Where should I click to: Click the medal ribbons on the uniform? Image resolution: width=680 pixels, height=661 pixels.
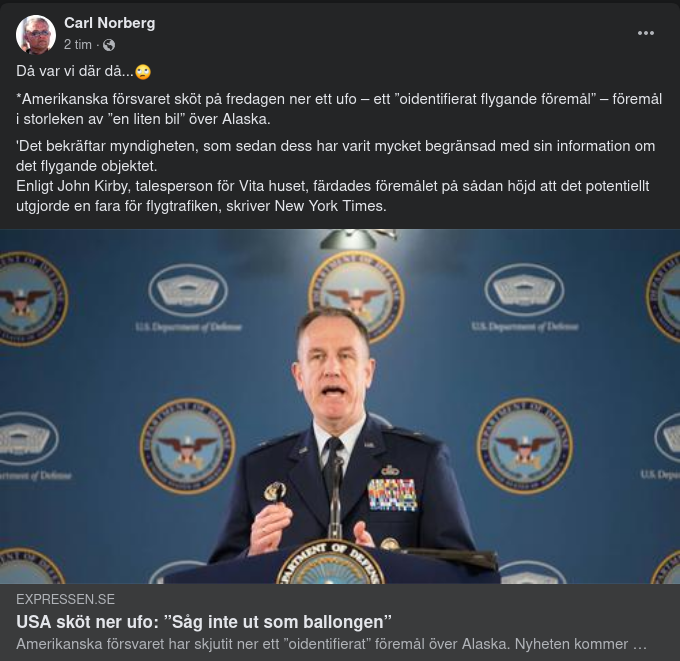[392, 494]
